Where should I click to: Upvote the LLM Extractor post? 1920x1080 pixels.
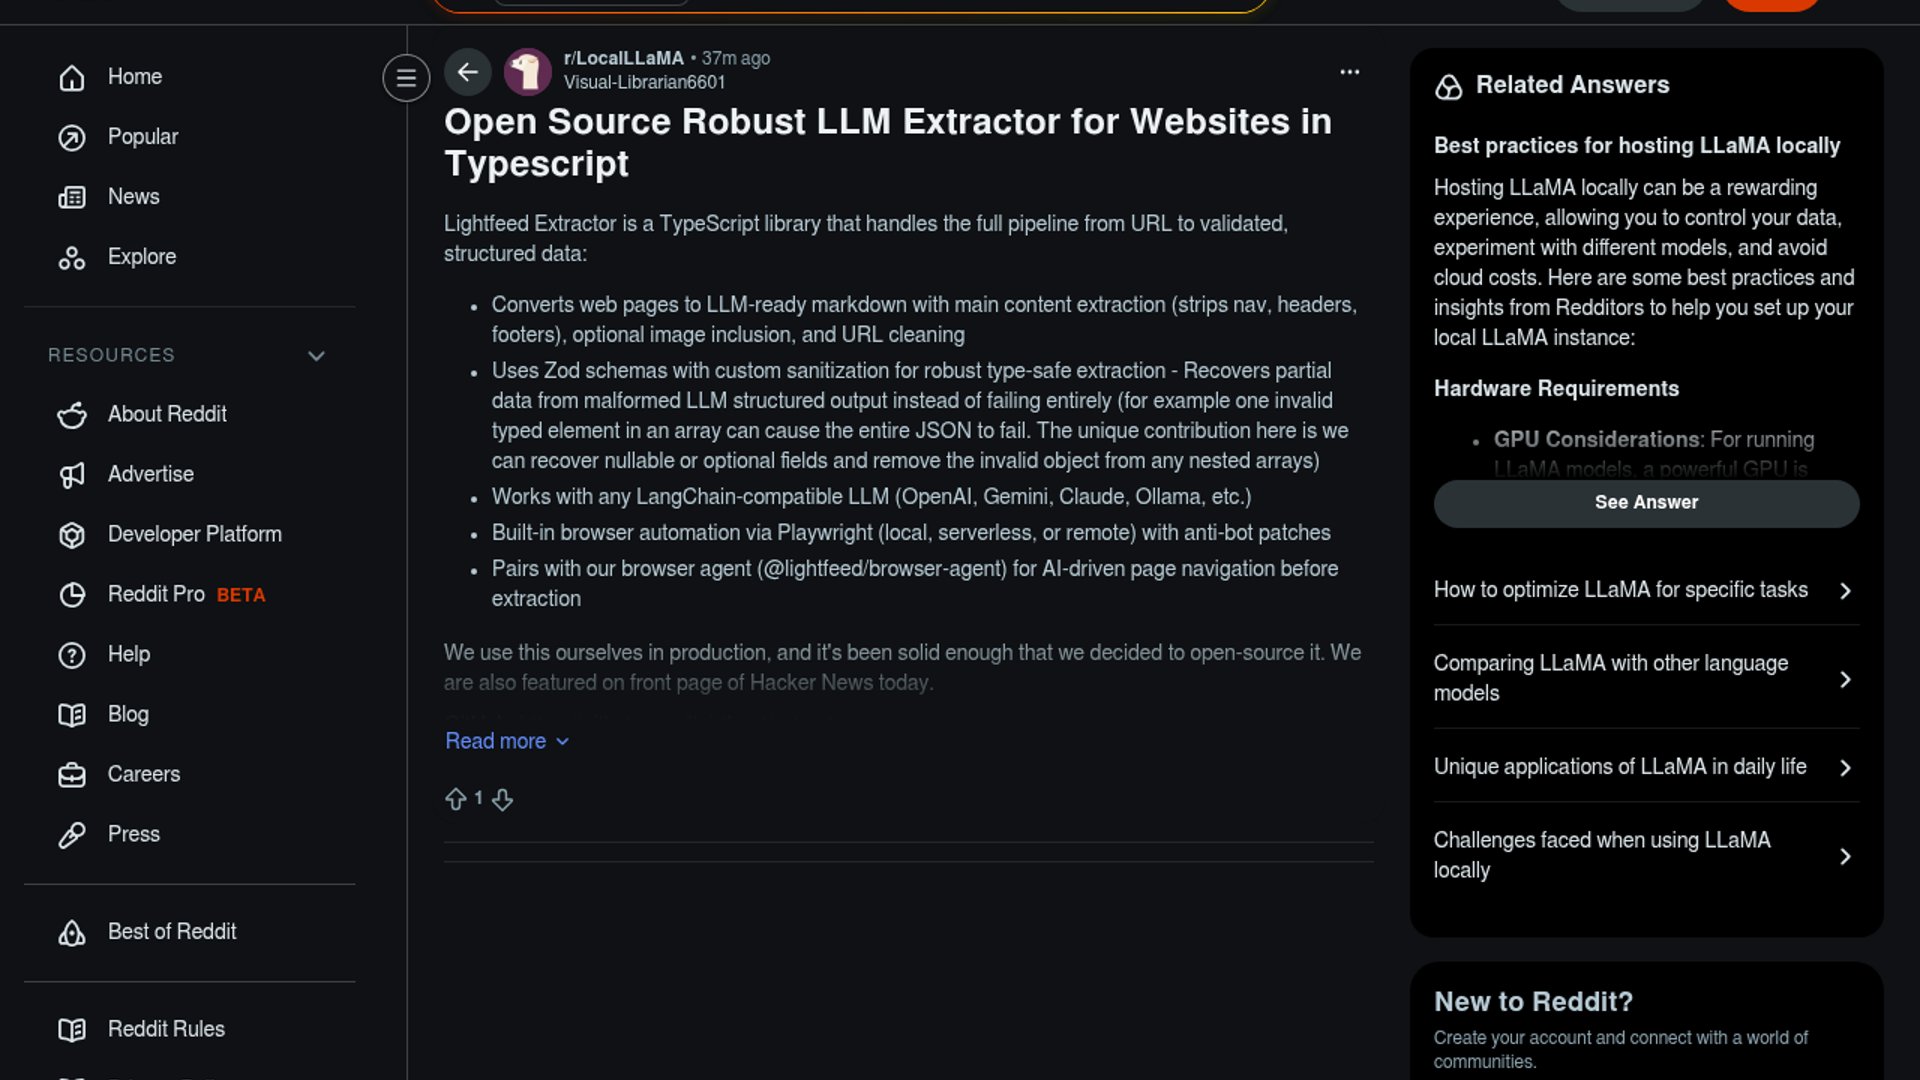pos(456,799)
